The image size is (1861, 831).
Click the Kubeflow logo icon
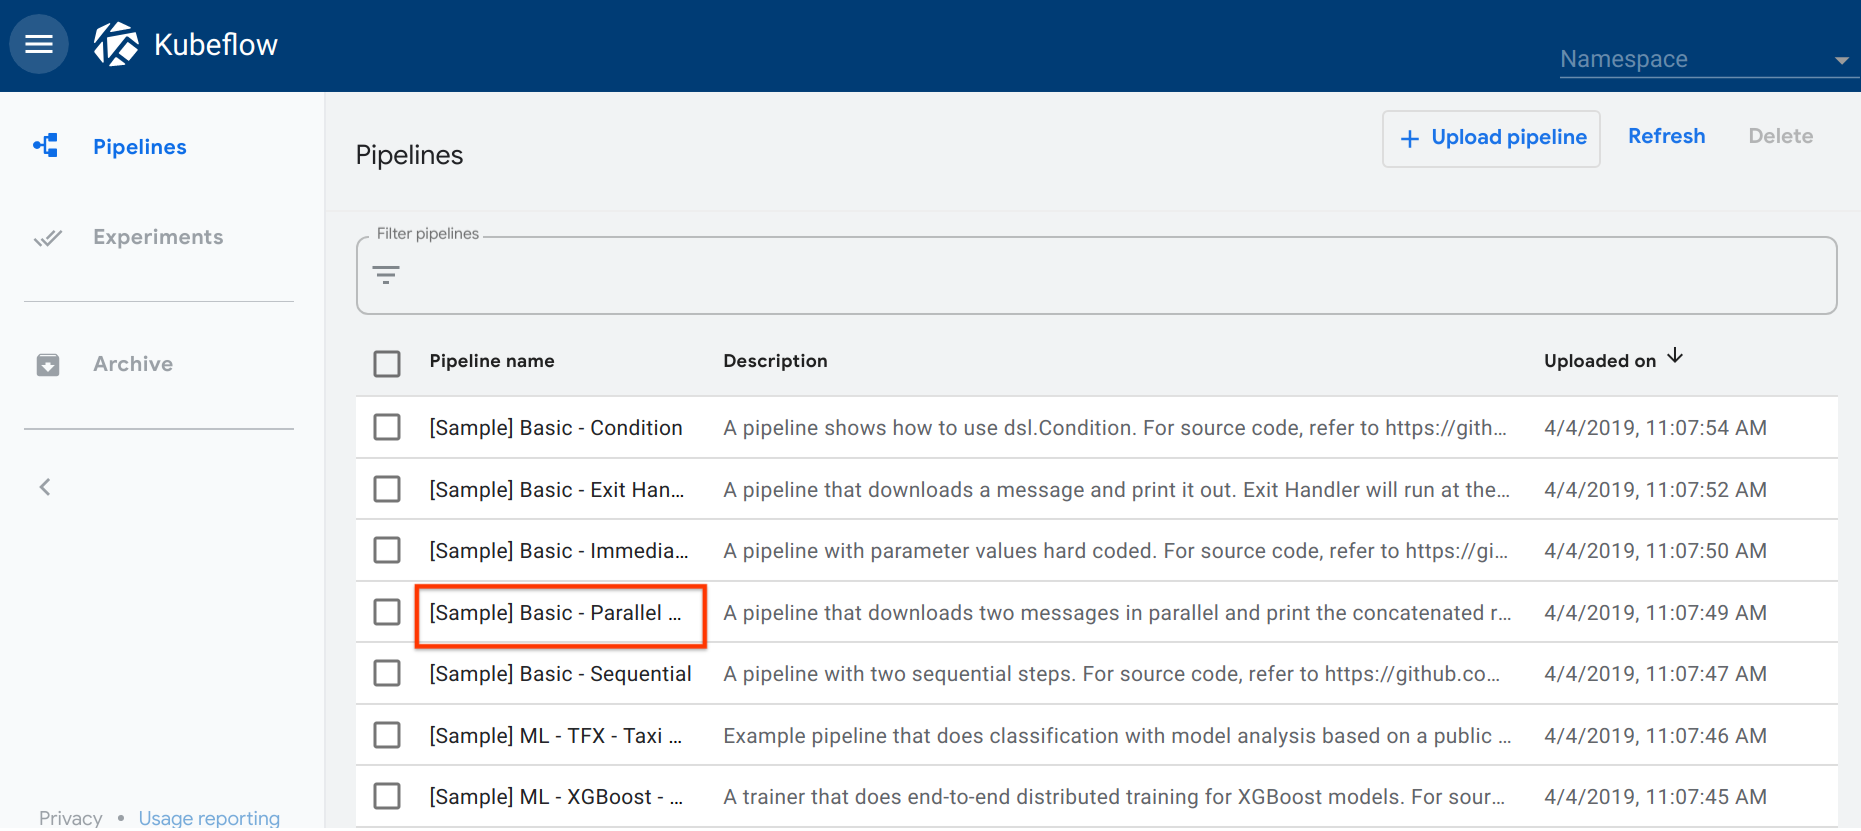(116, 44)
